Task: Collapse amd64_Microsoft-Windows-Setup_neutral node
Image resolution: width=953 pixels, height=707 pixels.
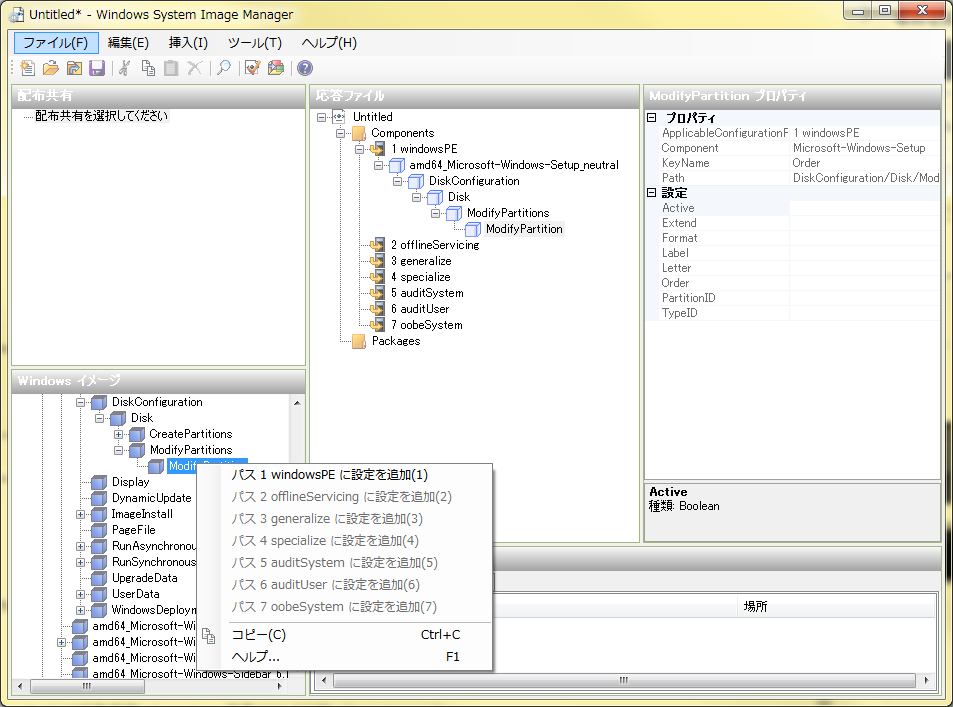Action: [378, 165]
